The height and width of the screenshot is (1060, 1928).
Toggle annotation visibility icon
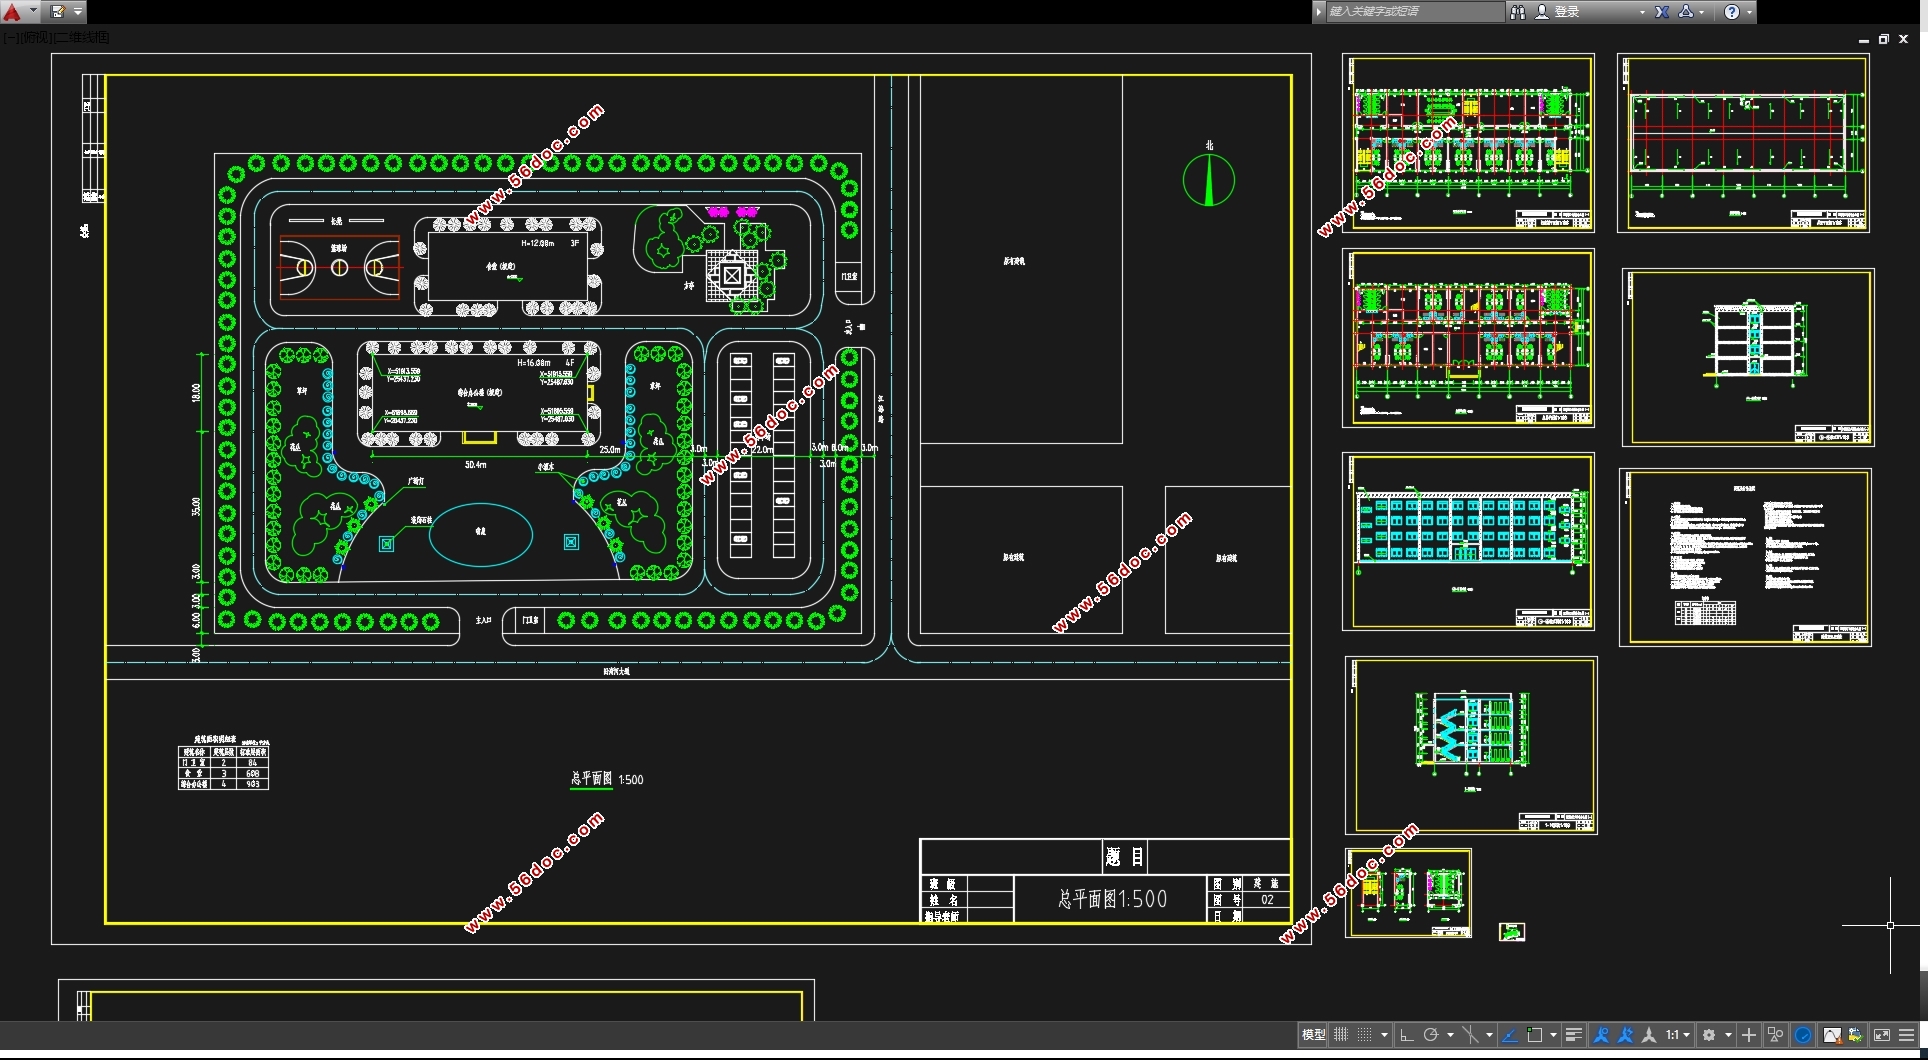click(1601, 1035)
